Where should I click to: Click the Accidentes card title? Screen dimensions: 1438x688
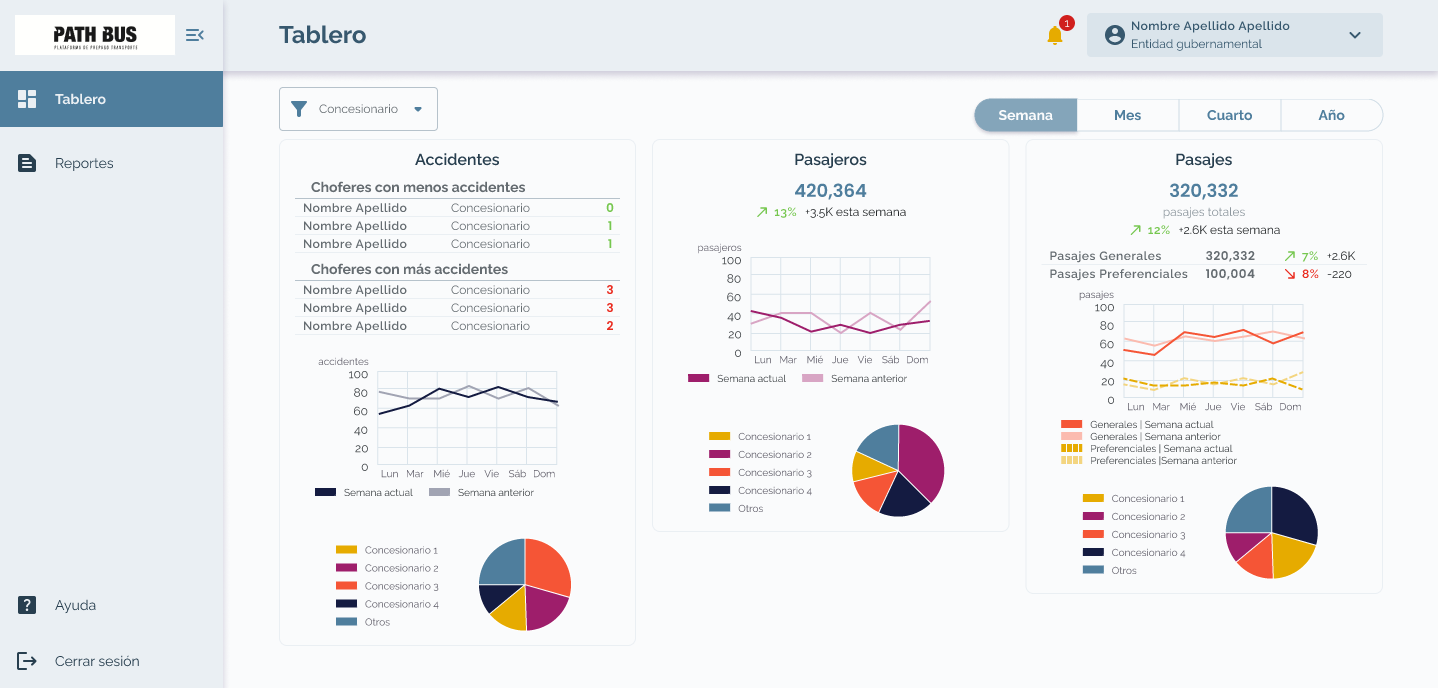click(457, 160)
